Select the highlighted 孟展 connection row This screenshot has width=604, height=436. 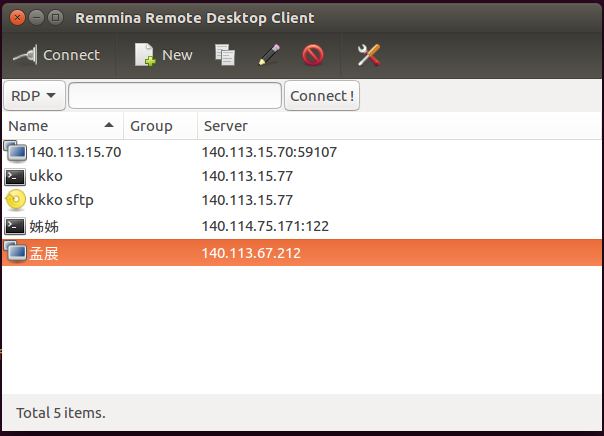[x=302, y=253]
